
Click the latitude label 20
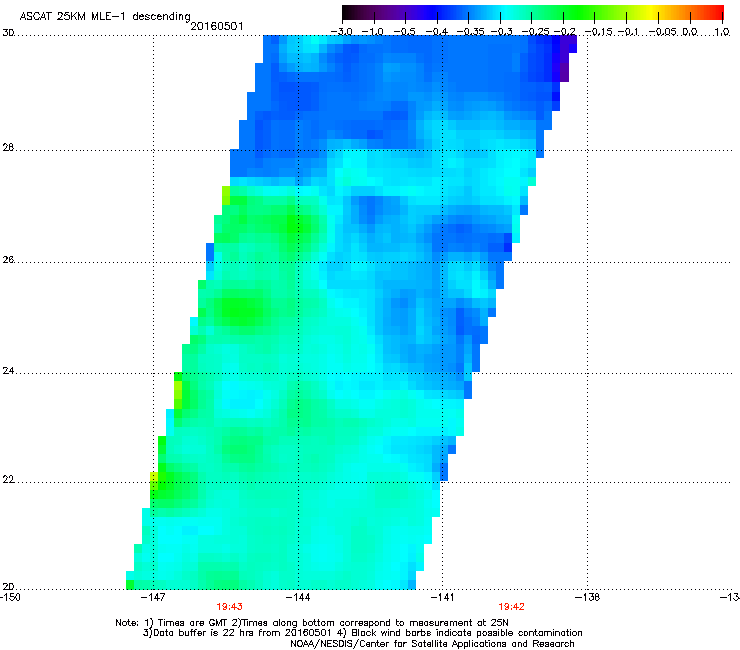pyautogui.click(x=8, y=586)
